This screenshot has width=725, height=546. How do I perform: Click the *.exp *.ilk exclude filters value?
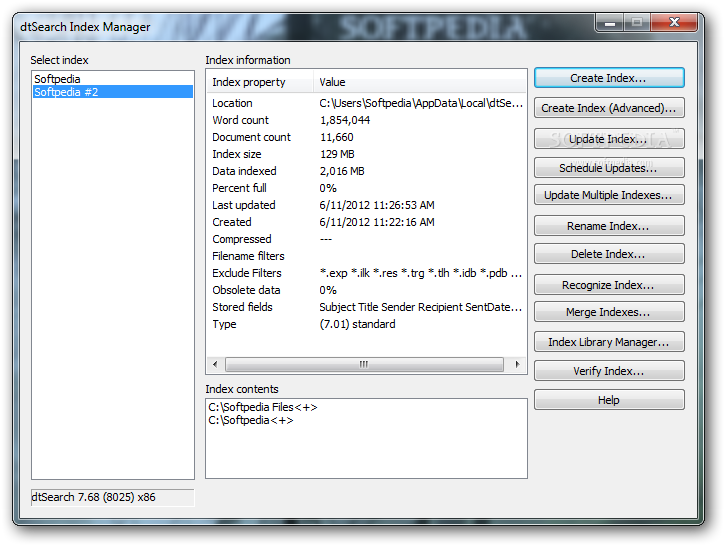(x=421, y=273)
